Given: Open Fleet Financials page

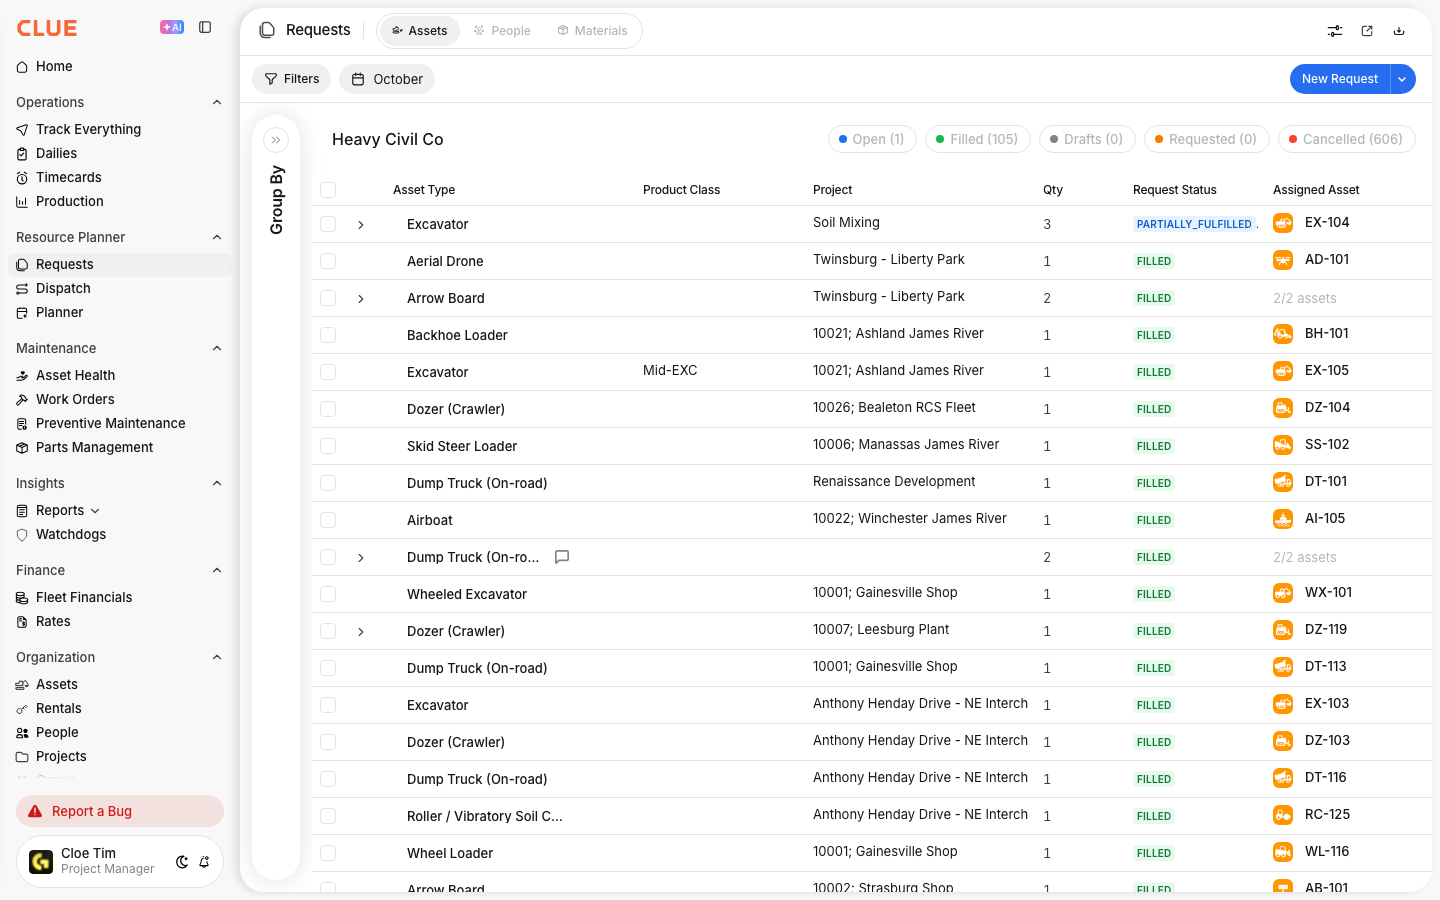Looking at the screenshot, I should point(84,597).
